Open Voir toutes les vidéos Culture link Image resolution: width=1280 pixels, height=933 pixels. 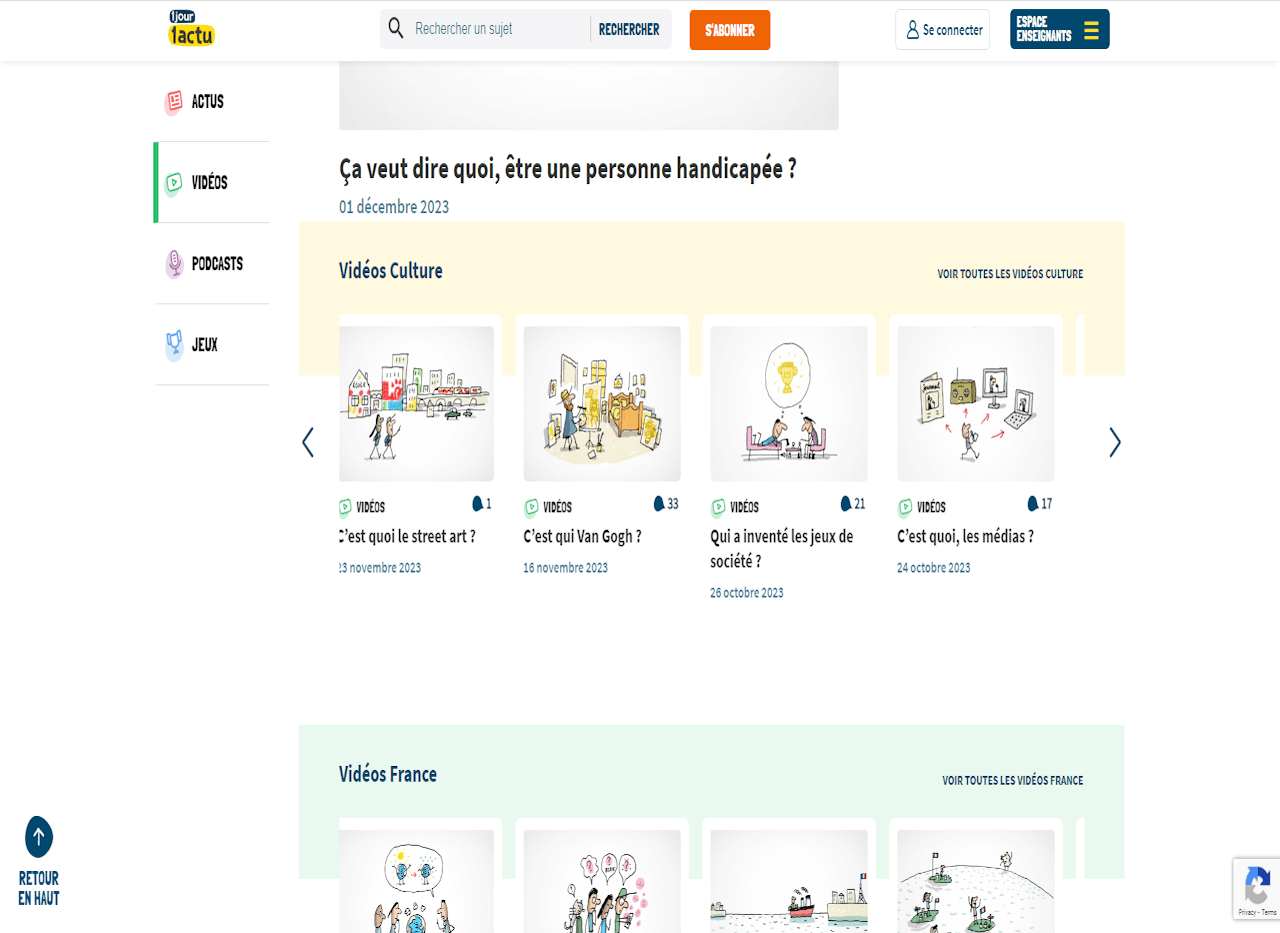coord(1010,274)
